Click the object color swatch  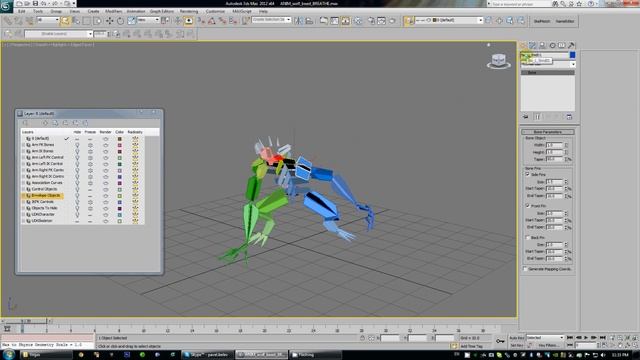[x=572, y=55]
